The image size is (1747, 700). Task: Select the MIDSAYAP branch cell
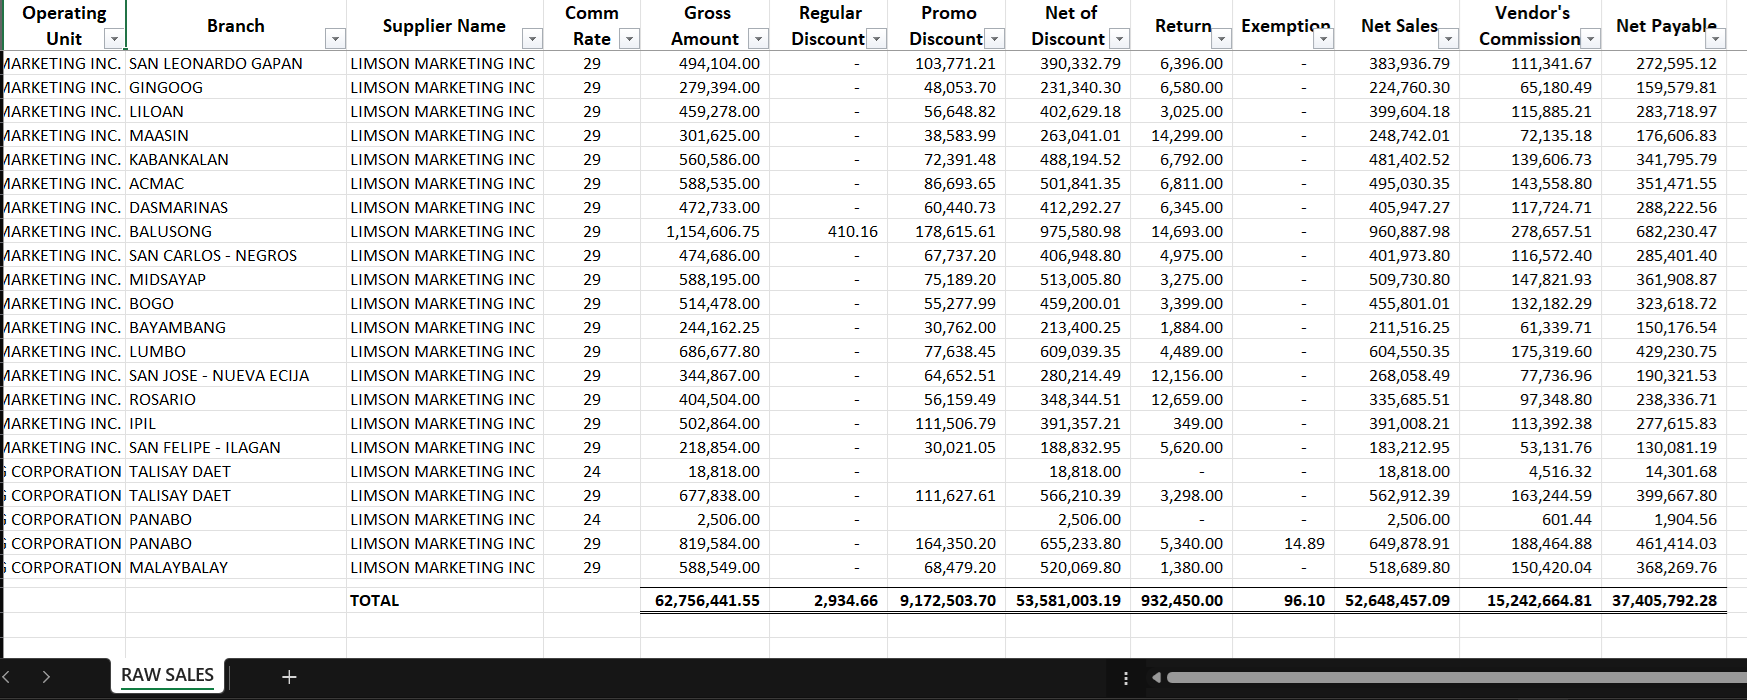click(236, 279)
